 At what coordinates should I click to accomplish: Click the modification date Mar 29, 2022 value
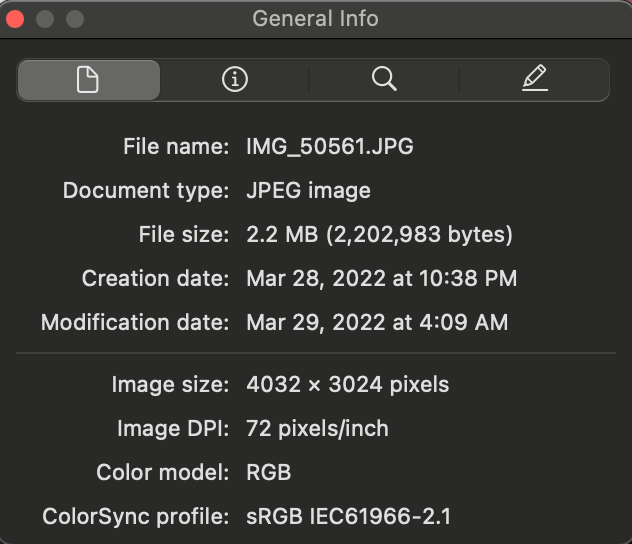coord(377,322)
